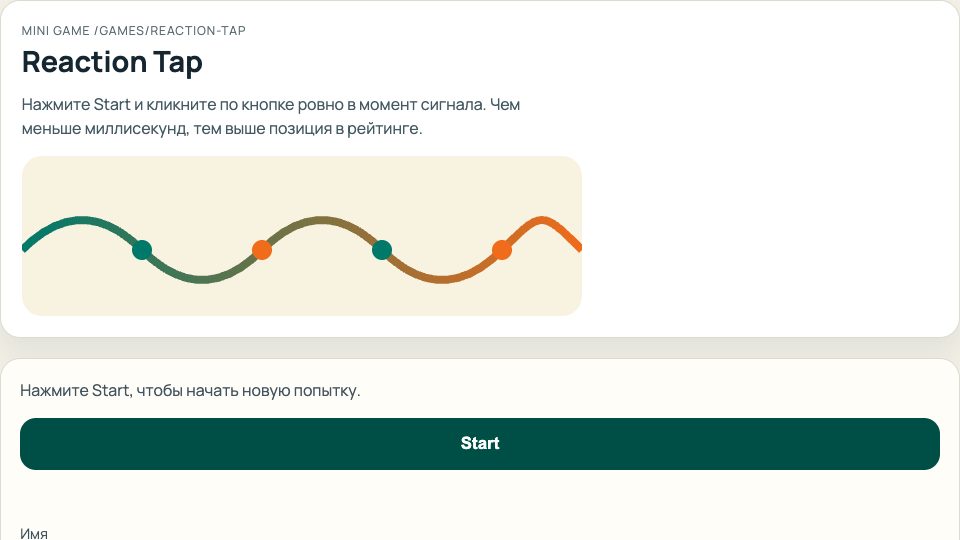This screenshot has width=960, height=540.
Task: Click the orange wave crest at far right
Action: [x=543, y=220]
